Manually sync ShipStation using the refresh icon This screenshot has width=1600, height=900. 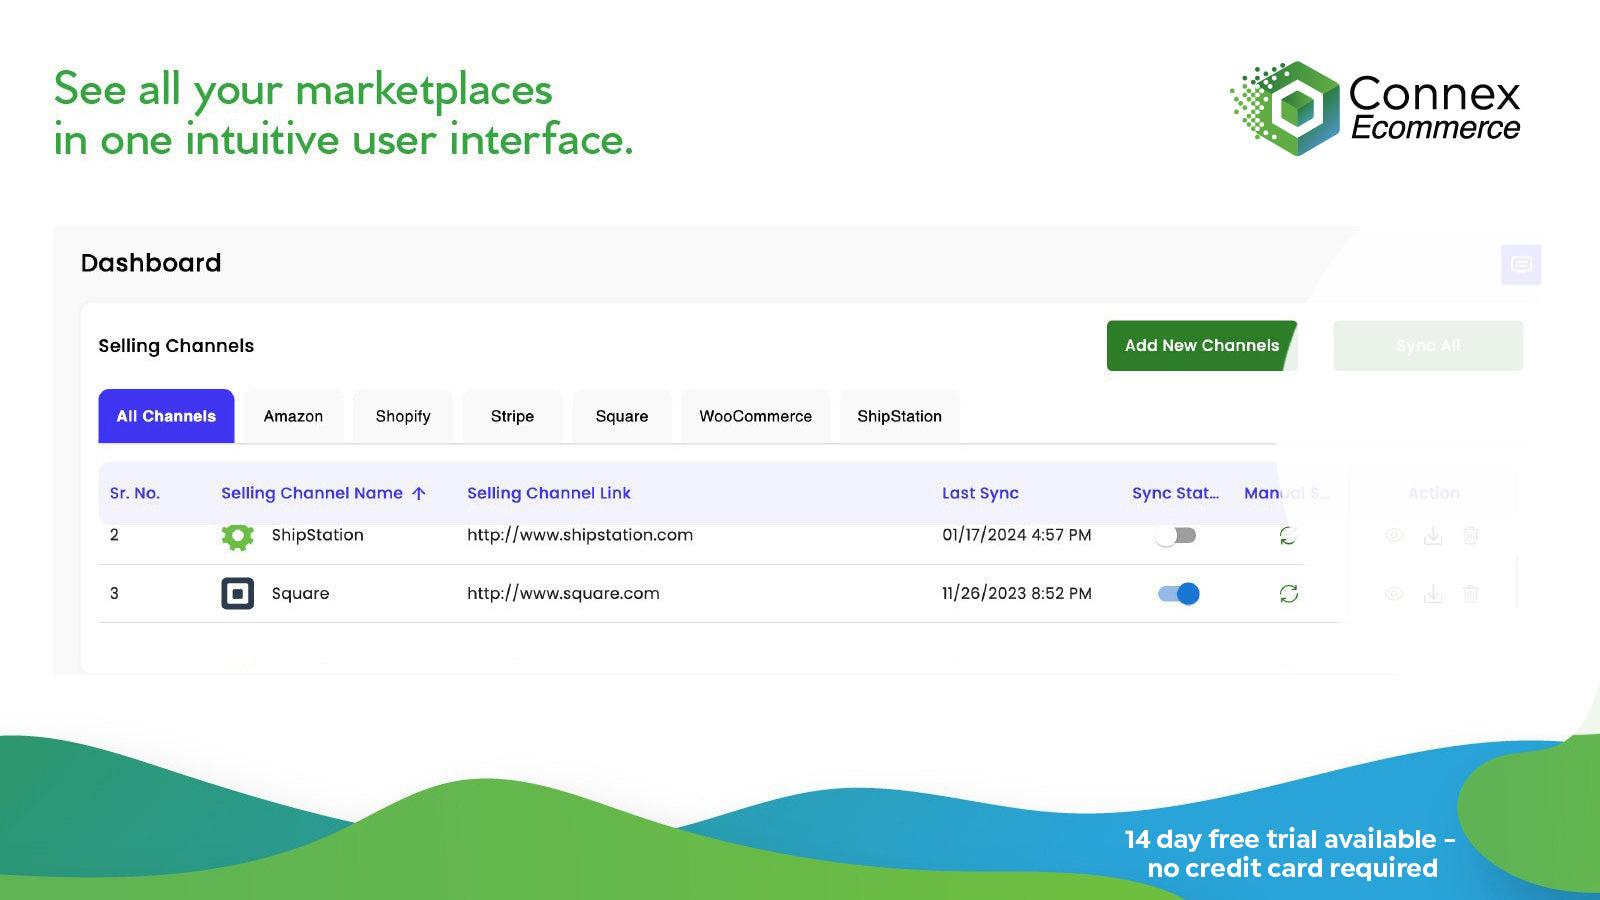coord(1289,535)
